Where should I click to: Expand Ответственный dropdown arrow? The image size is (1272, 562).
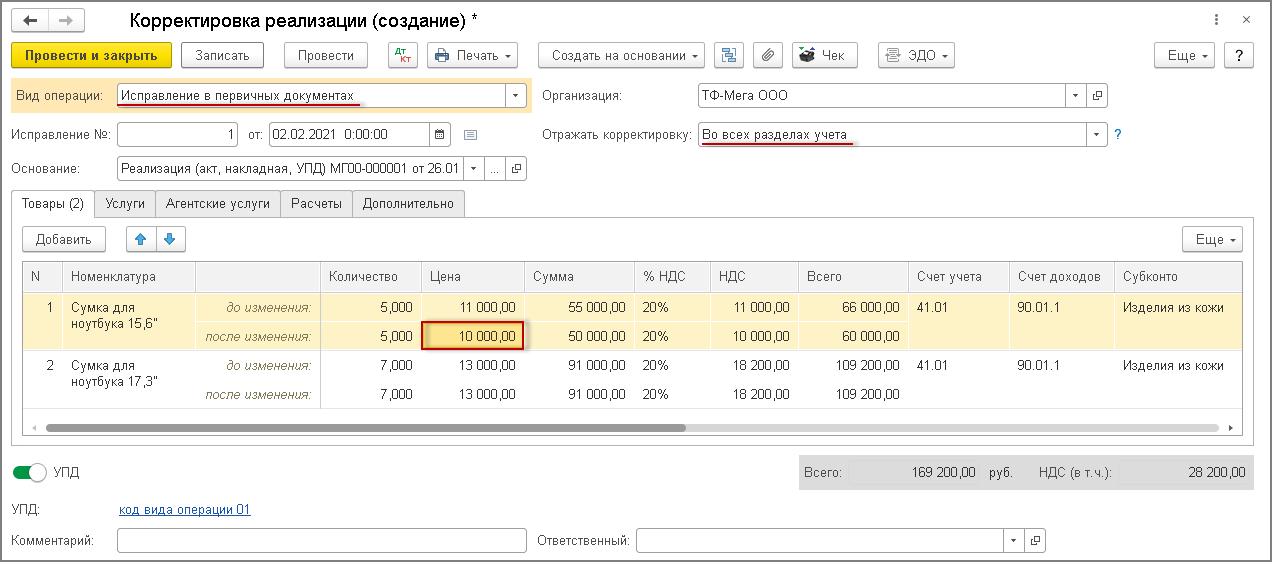coord(1014,541)
